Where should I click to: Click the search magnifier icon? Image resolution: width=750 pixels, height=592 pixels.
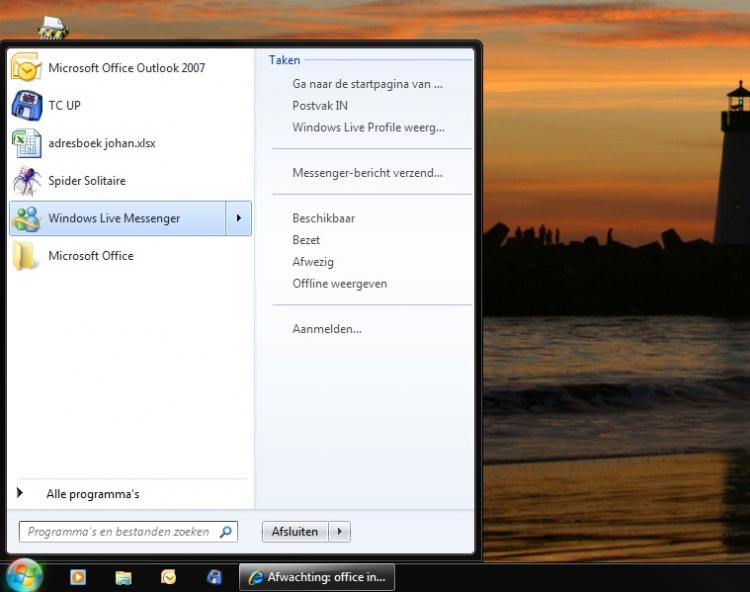[x=226, y=532]
